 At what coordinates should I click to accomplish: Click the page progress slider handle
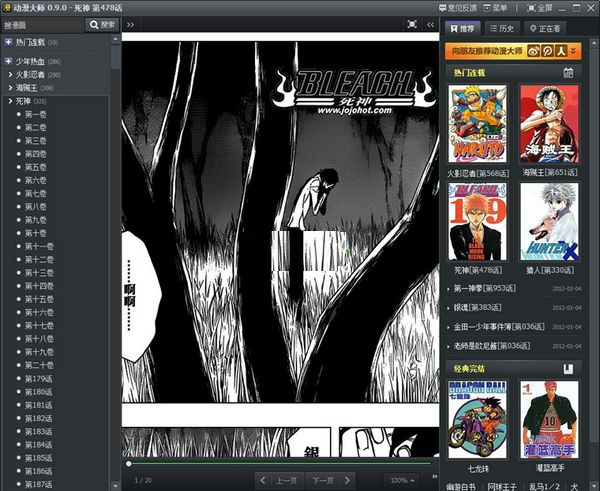(129, 464)
